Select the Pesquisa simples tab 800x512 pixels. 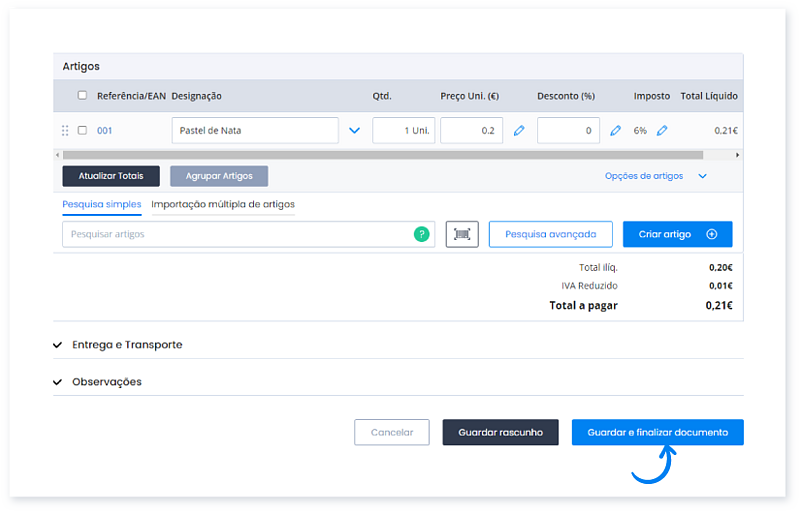click(101, 204)
